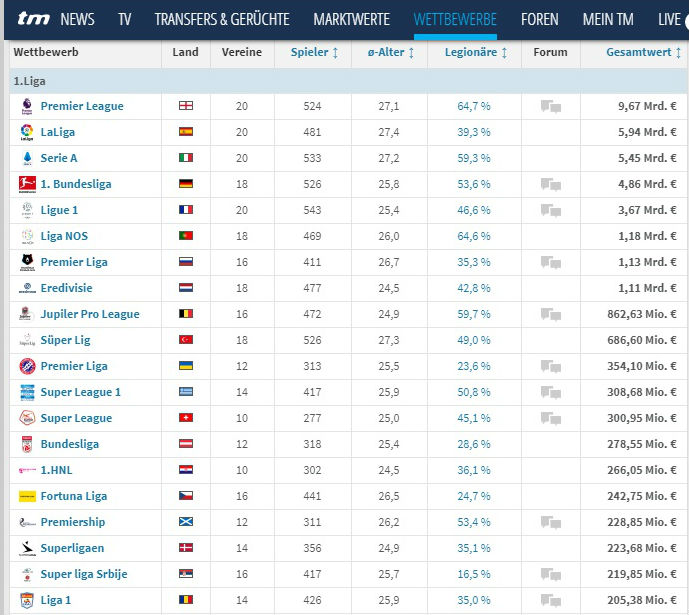Image resolution: width=689 pixels, height=615 pixels.
Task: Click the Premier League logo icon
Action: [27, 106]
